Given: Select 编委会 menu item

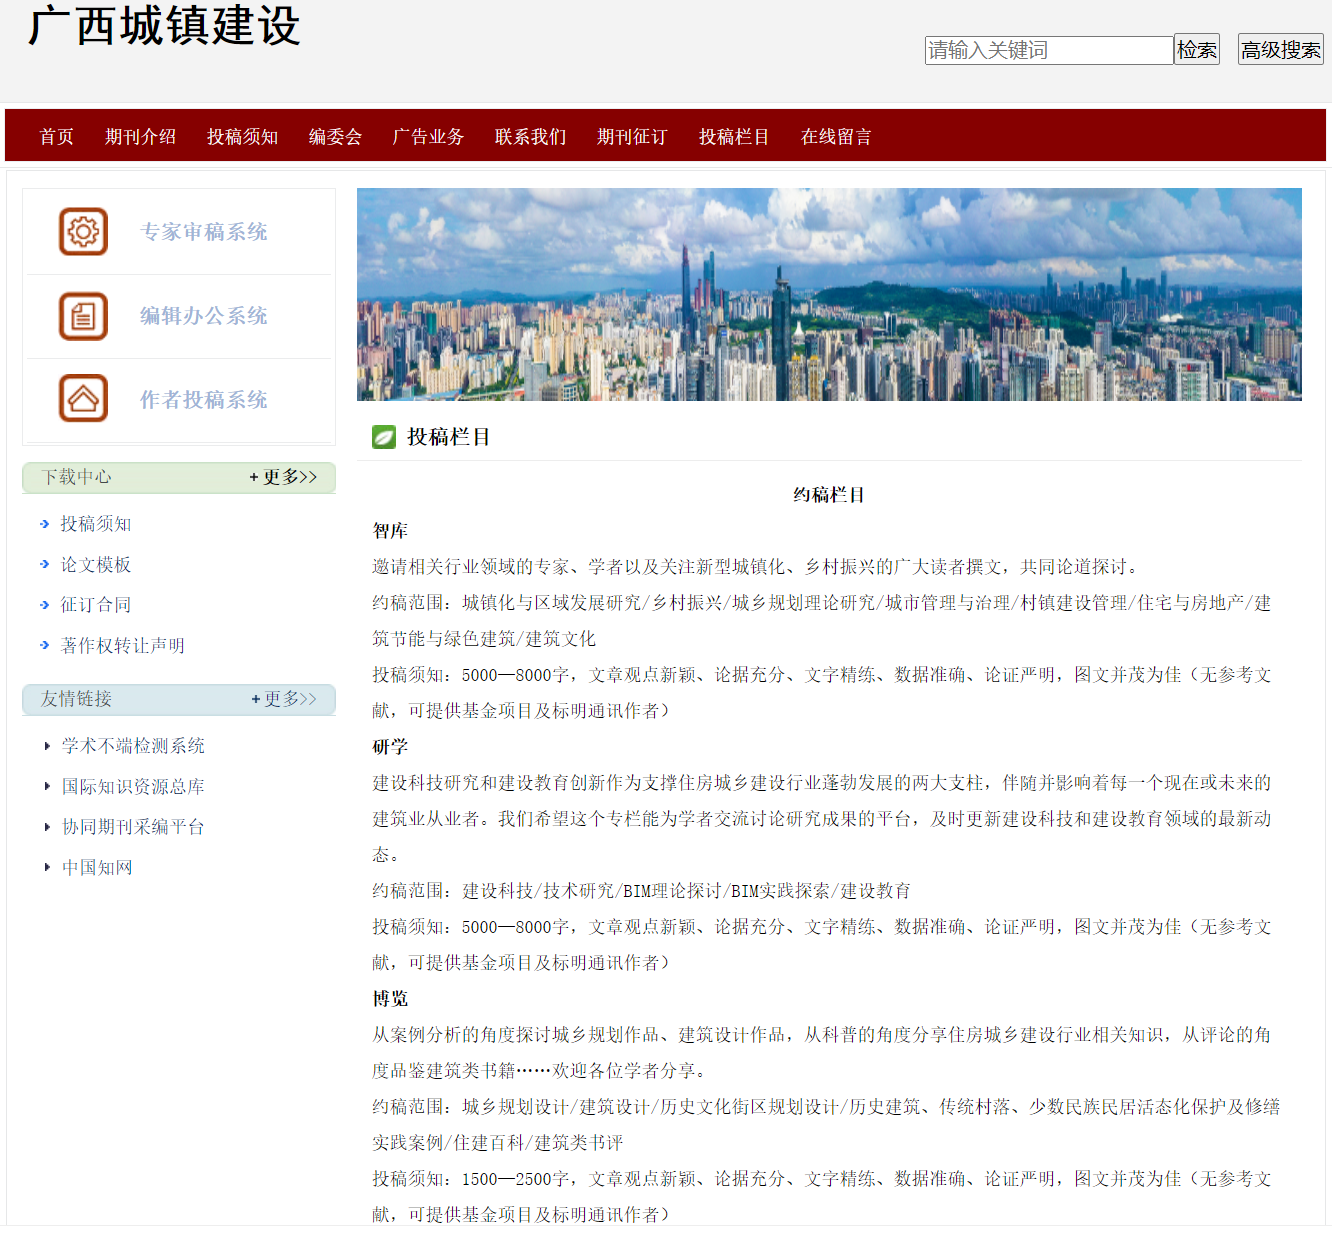Looking at the screenshot, I should 336,137.
